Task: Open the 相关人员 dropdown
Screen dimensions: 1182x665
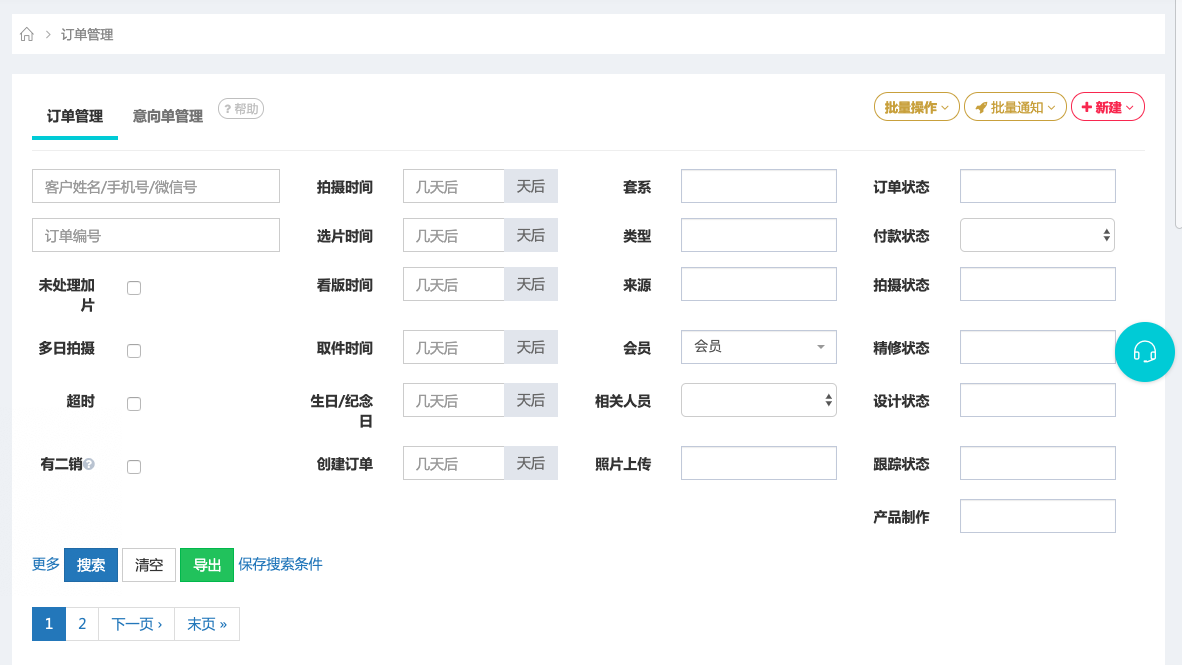Action: [757, 400]
